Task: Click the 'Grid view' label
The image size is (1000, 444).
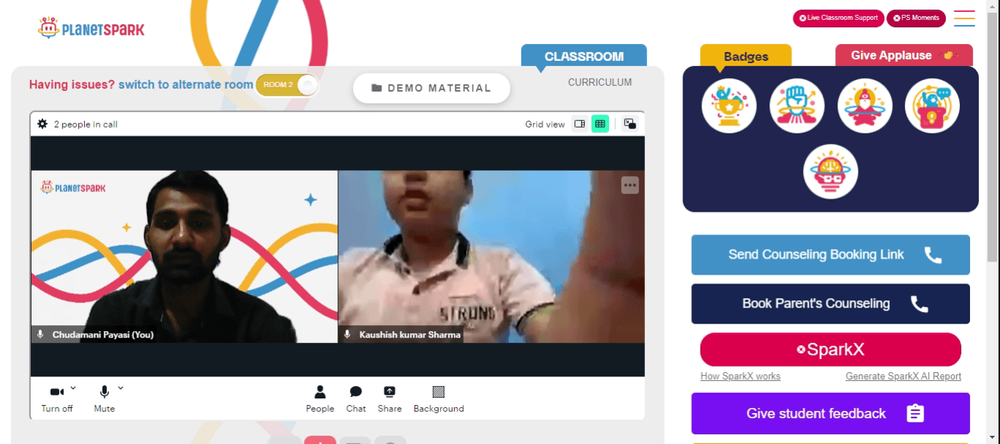Action: 545,124
